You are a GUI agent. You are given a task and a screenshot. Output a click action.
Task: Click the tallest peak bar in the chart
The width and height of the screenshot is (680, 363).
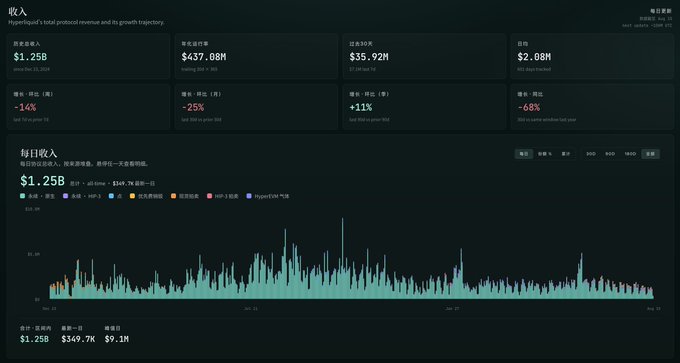[343, 258]
